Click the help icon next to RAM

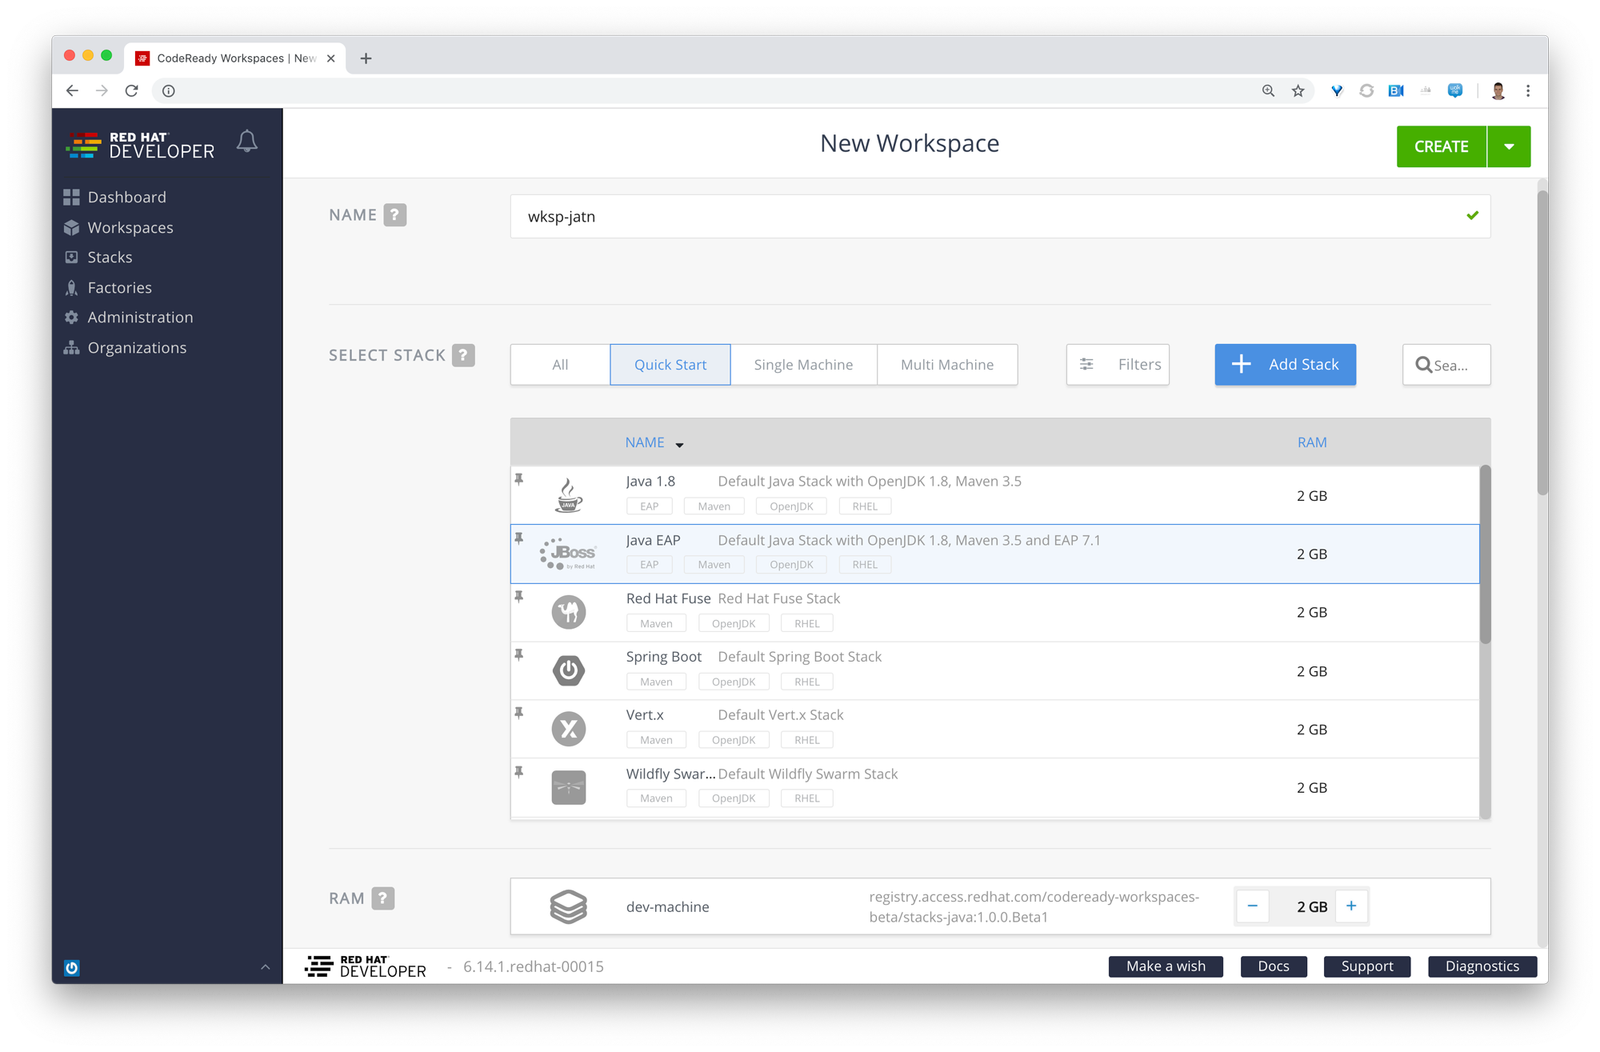383,898
